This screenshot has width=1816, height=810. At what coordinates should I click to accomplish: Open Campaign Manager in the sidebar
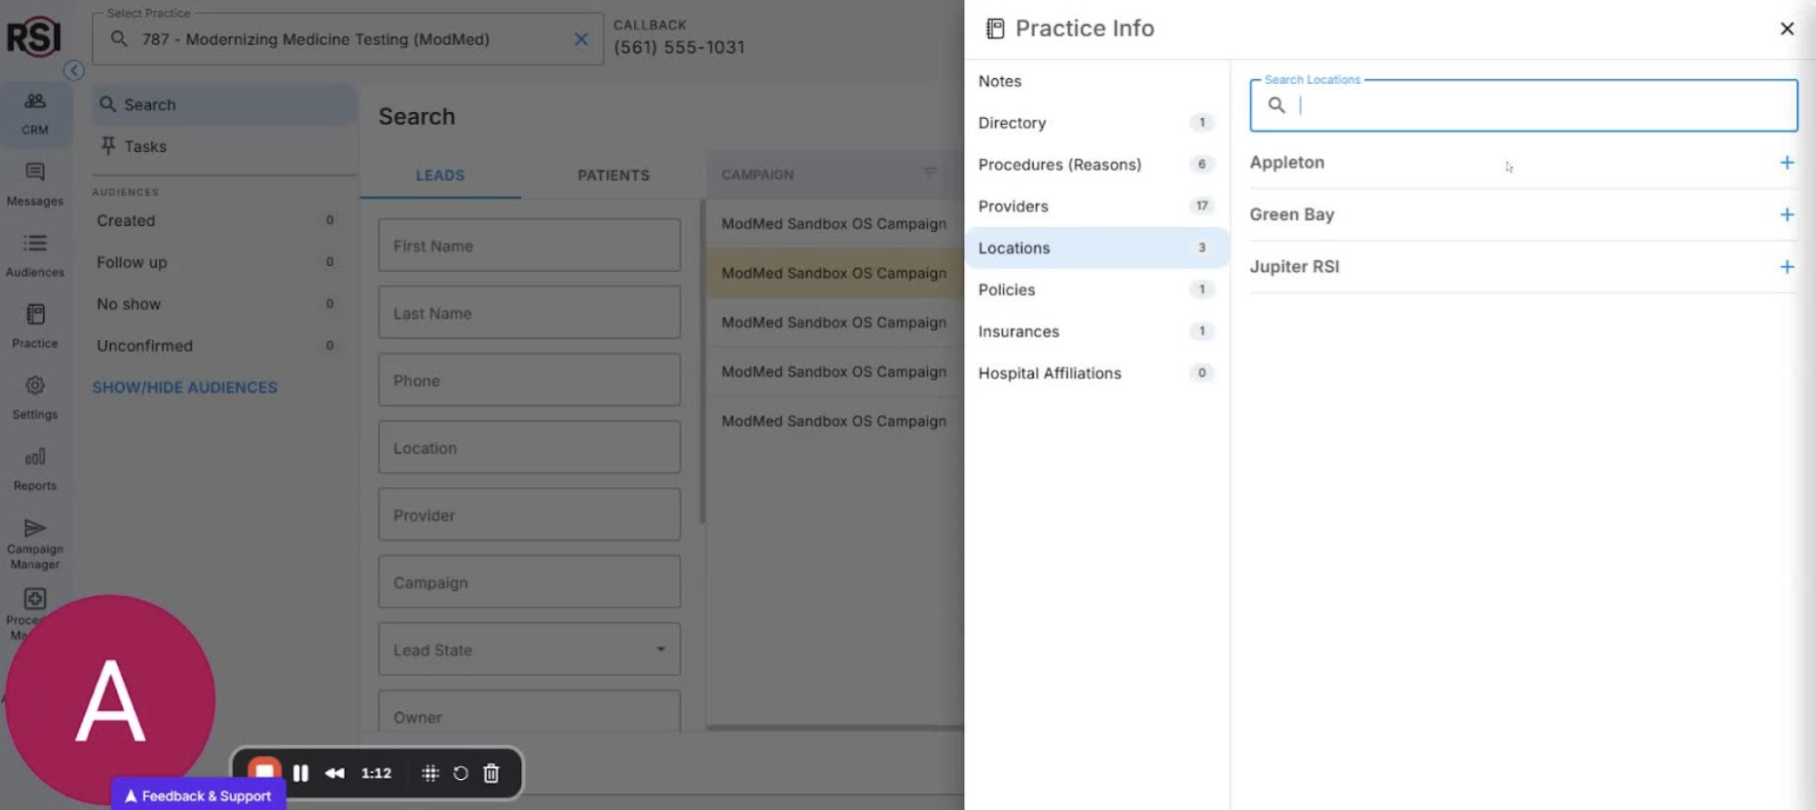35,543
